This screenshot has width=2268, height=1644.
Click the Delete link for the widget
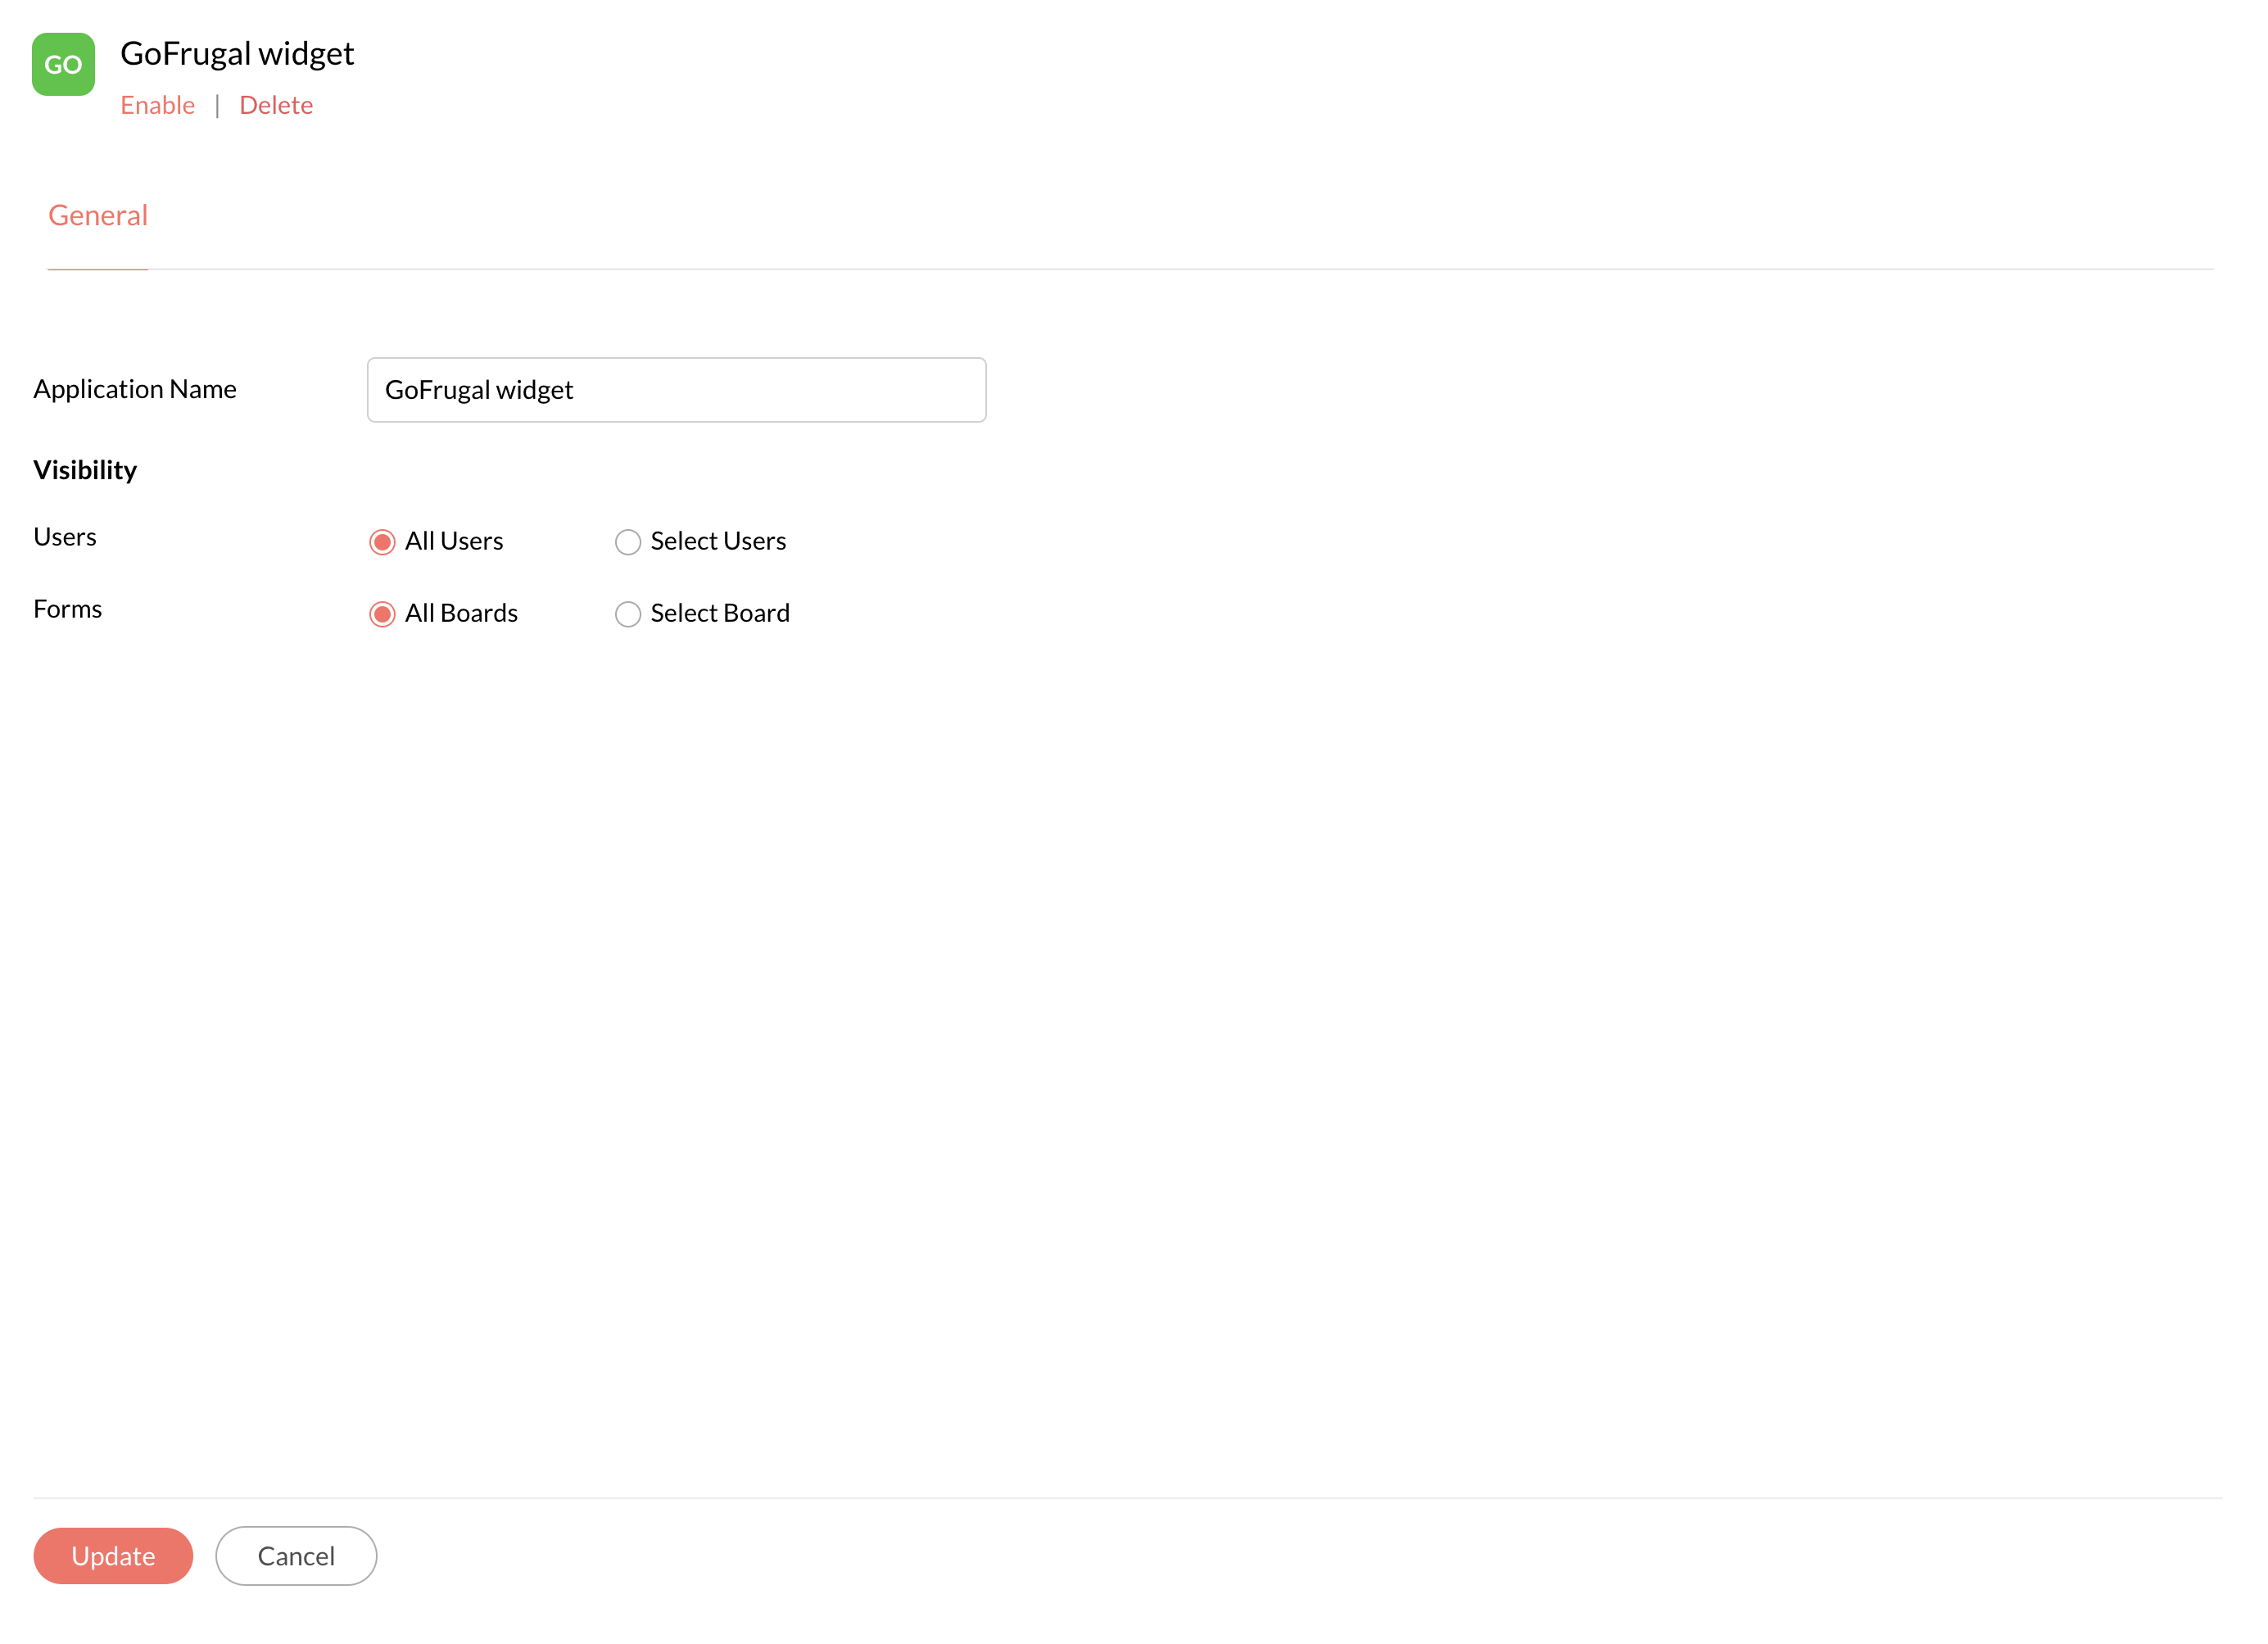pos(276,105)
